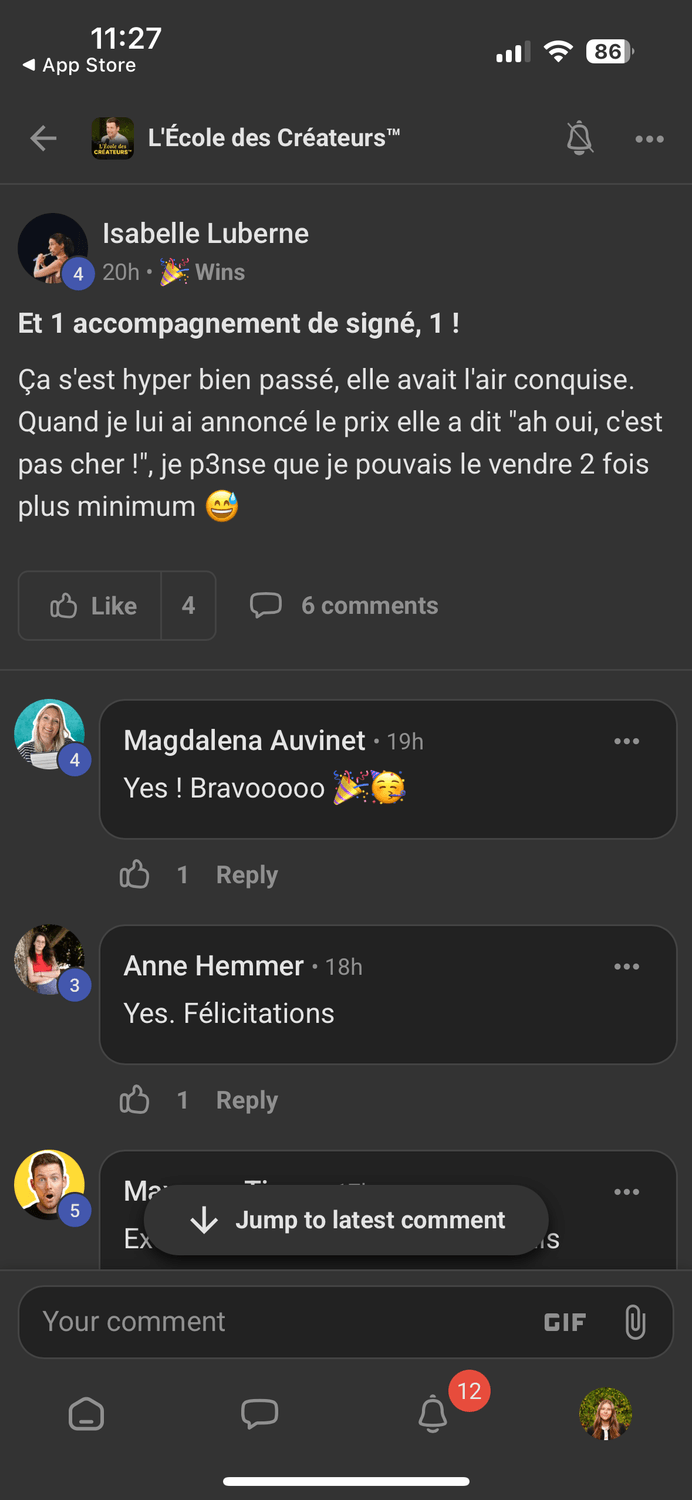Like Magdalena Auvinet's comment
Viewport: 692px width, 1500px height.
pos(135,876)
